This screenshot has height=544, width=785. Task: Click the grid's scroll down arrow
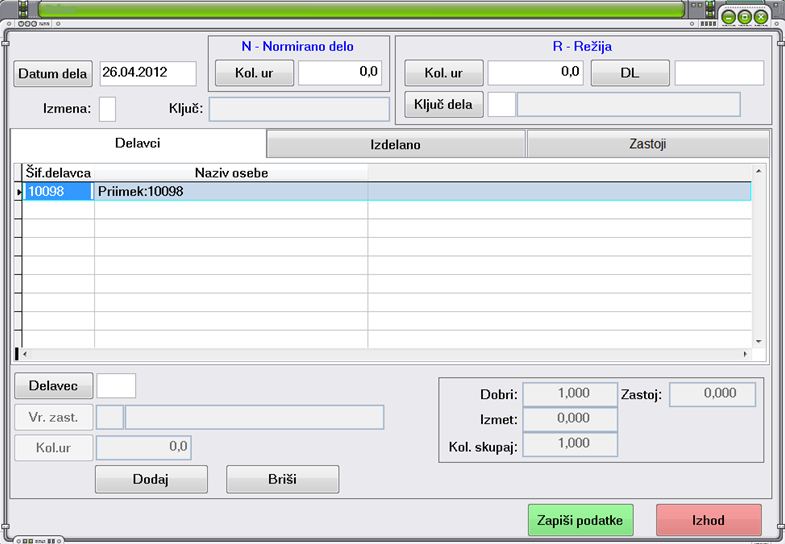click(x=758, y=341)
